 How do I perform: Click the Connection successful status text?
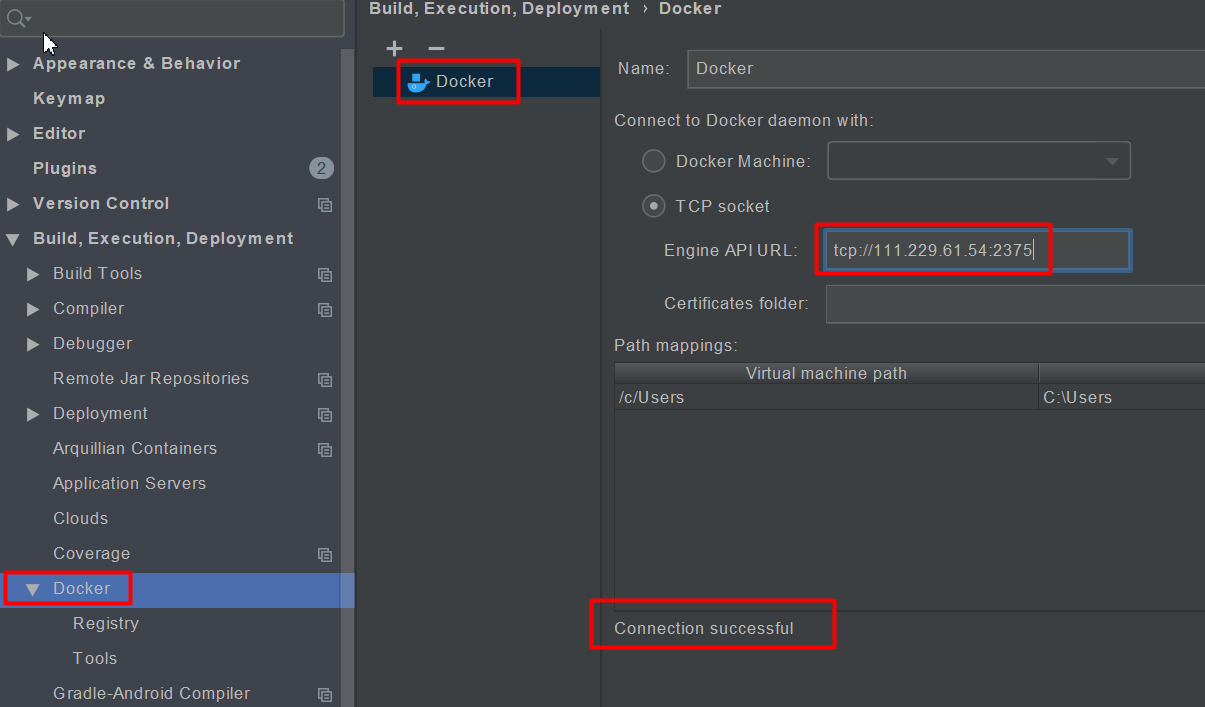pos(704,628)
